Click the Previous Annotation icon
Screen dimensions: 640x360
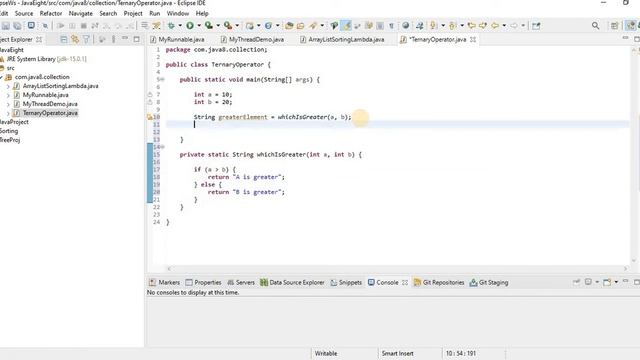[x=452, y=26]
